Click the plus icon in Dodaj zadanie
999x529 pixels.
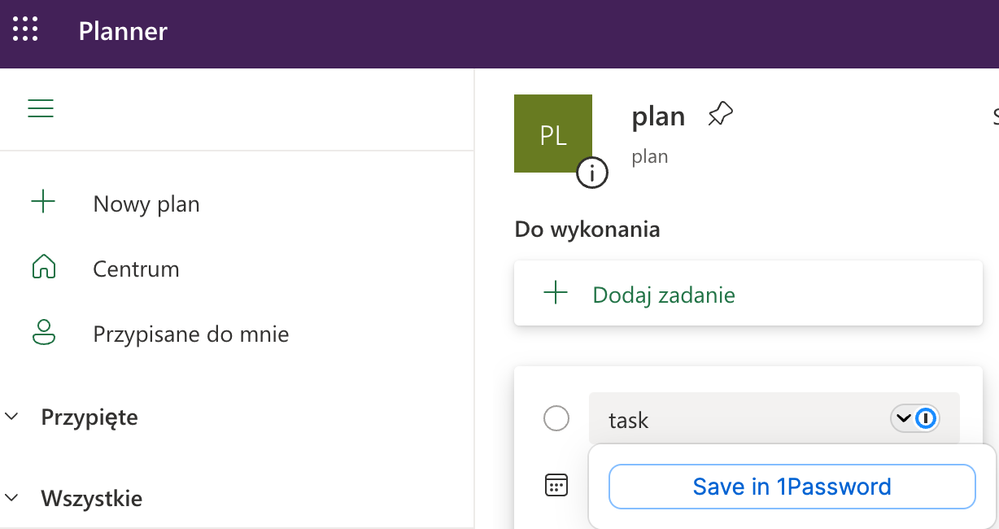555,294
